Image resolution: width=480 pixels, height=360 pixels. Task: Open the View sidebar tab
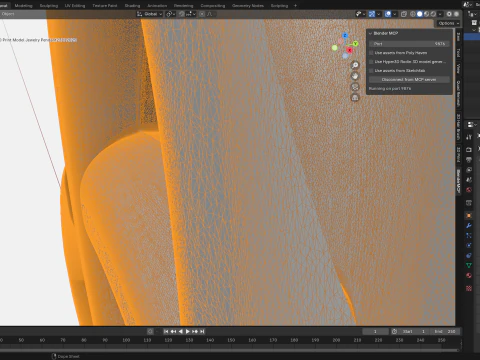(x=458, y=69)
